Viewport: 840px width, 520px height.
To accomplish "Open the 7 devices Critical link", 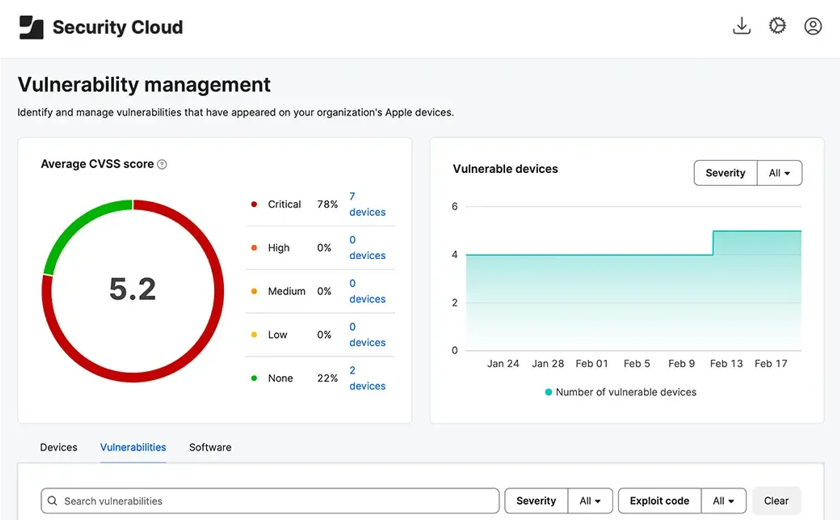I will (x=366, y=204).
